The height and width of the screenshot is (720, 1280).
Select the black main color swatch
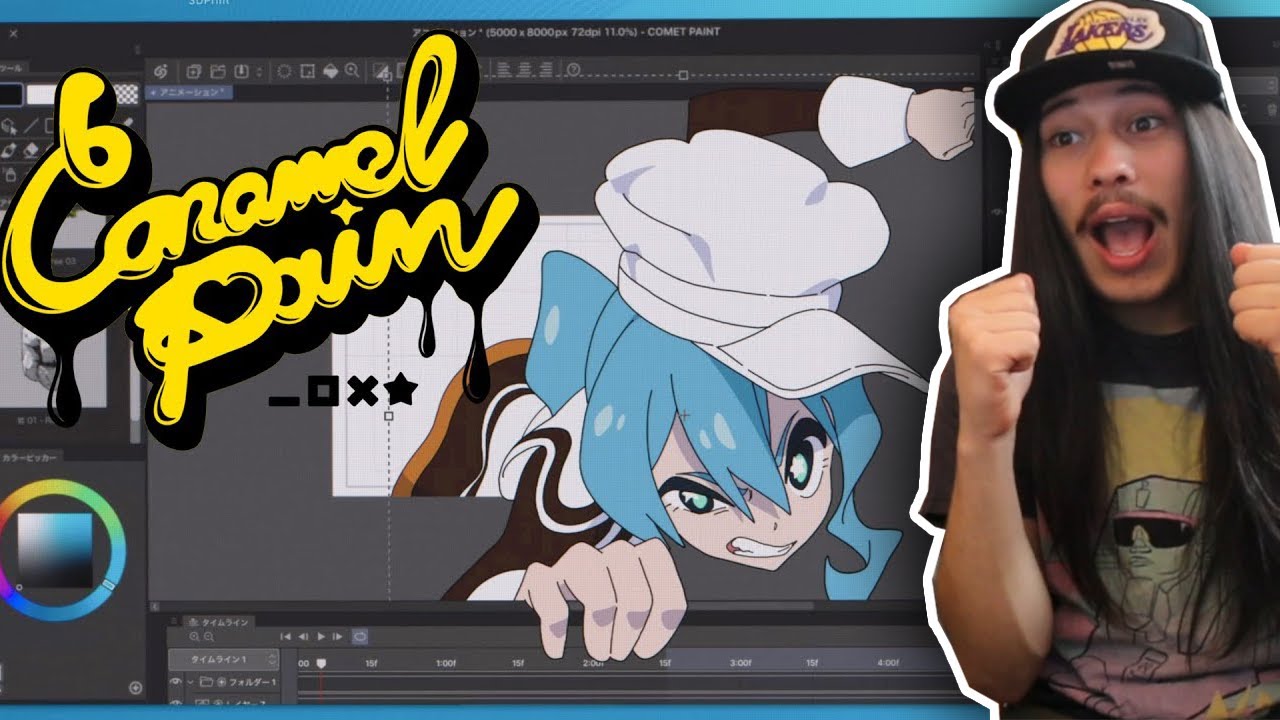click(10, 94)
